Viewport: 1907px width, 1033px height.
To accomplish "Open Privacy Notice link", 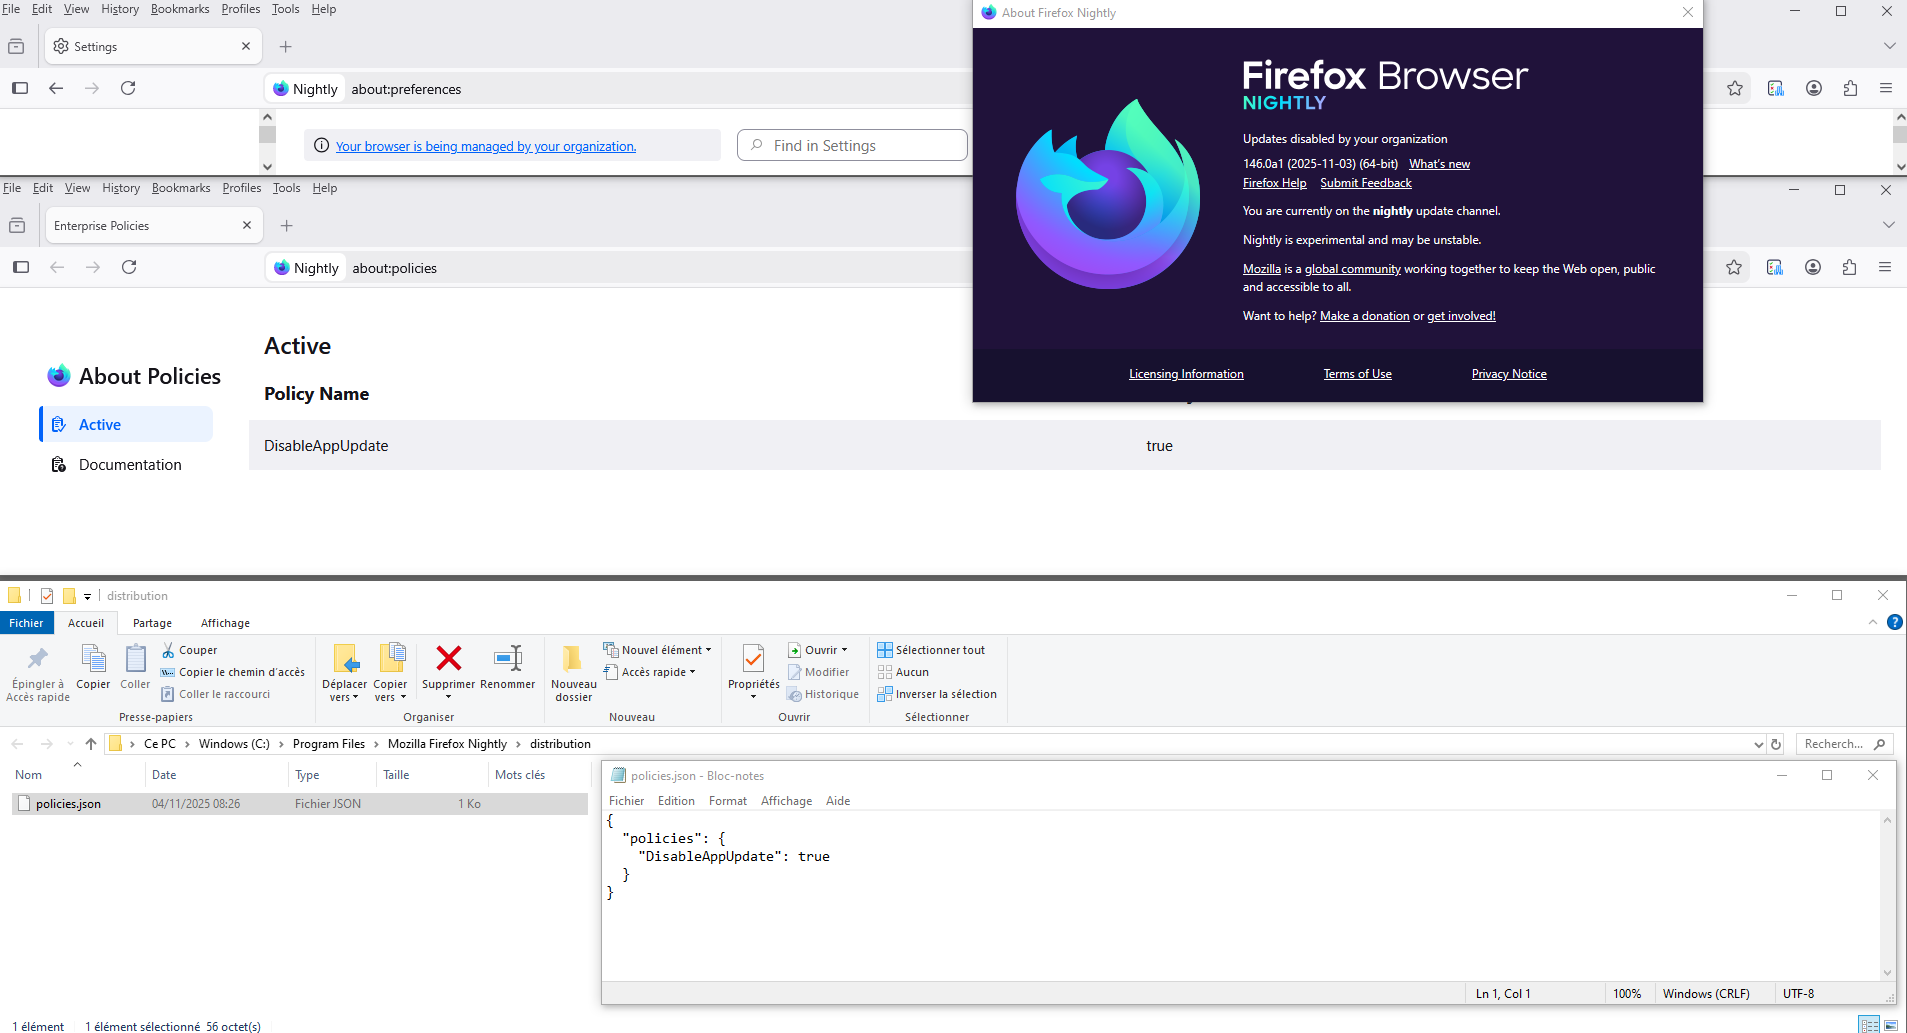I will [1509, 374].
